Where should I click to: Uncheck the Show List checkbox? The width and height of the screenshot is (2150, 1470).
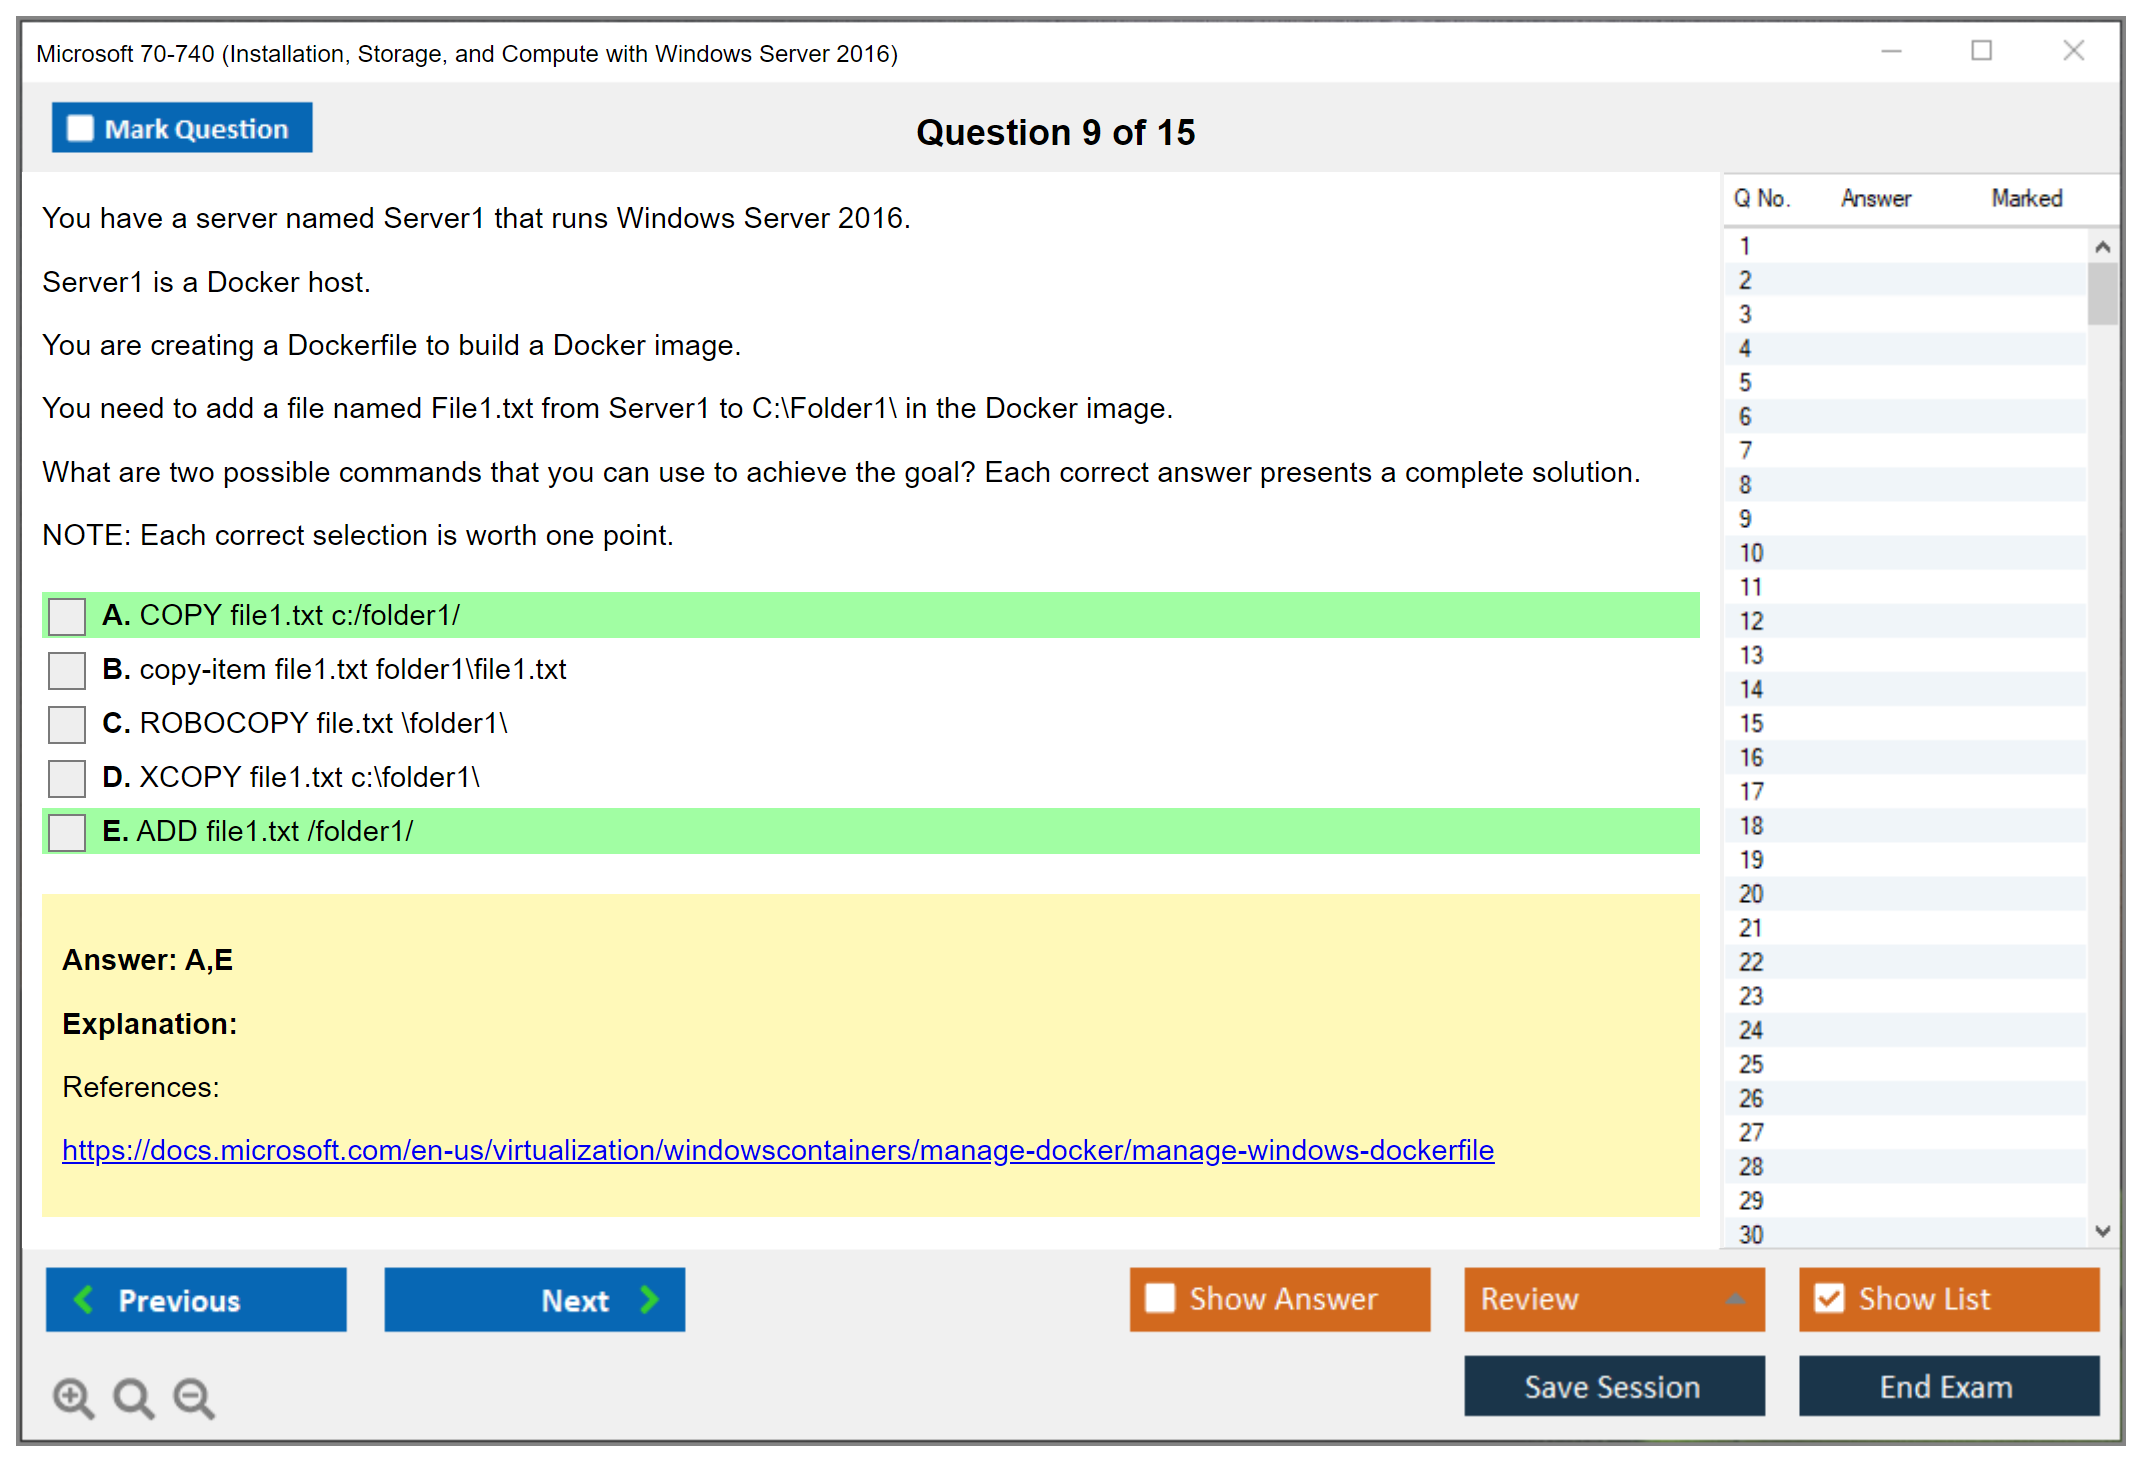[1829, 1298]
